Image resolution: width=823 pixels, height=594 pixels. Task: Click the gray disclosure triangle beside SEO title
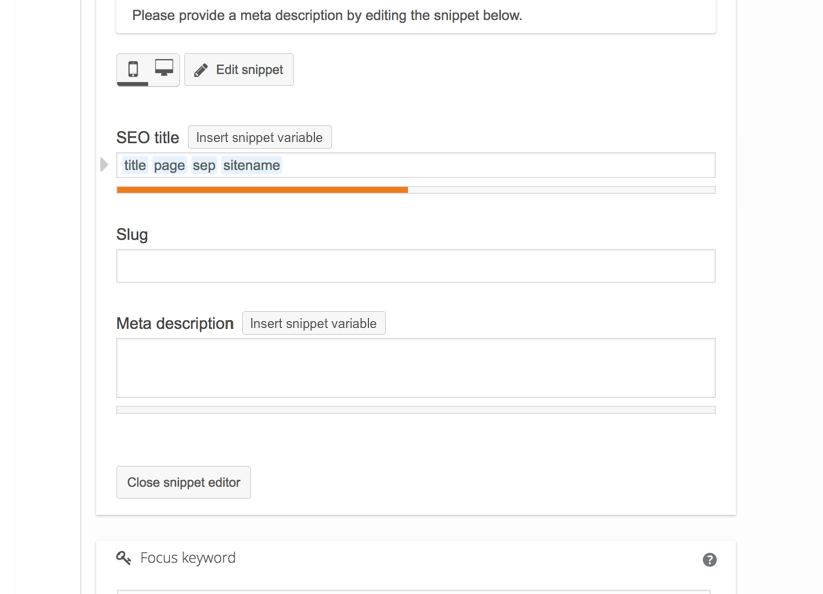[104, 164]
